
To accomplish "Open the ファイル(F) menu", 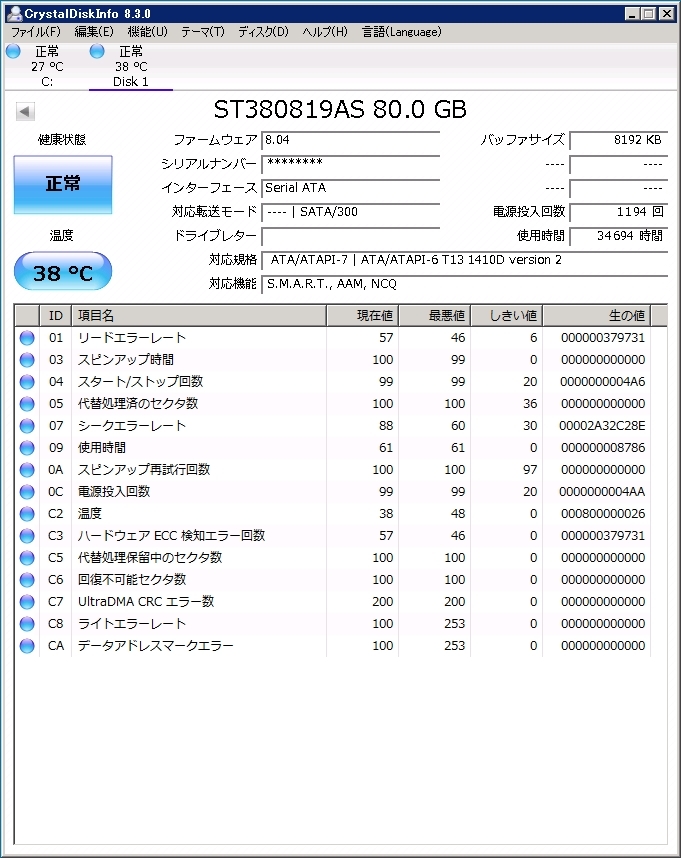I will [36, 32].
